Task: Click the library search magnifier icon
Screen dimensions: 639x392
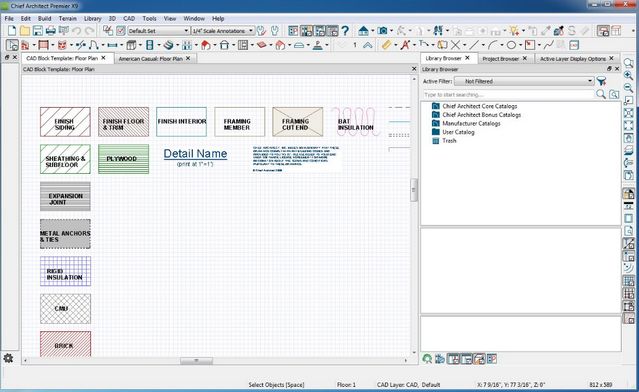Action: point(601,95)
